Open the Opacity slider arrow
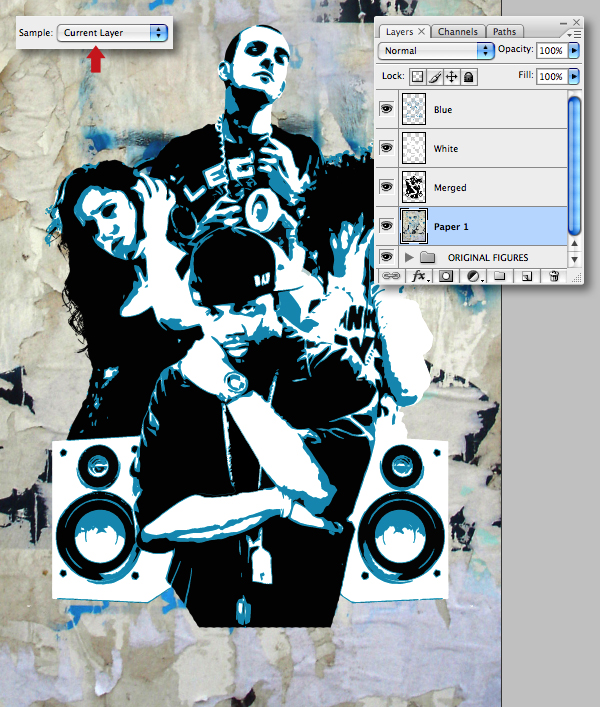Screen dimensions: 600x707 point(574,50)
